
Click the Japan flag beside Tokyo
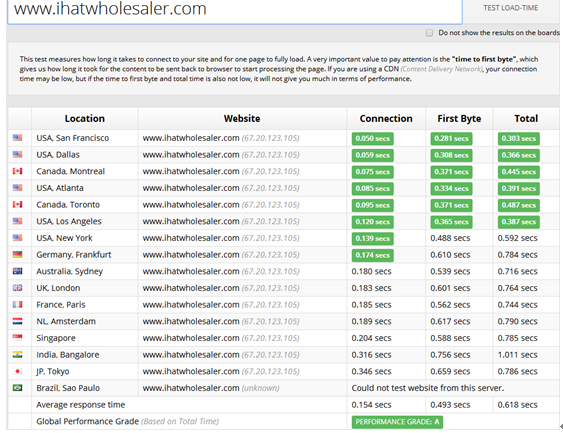18,371
